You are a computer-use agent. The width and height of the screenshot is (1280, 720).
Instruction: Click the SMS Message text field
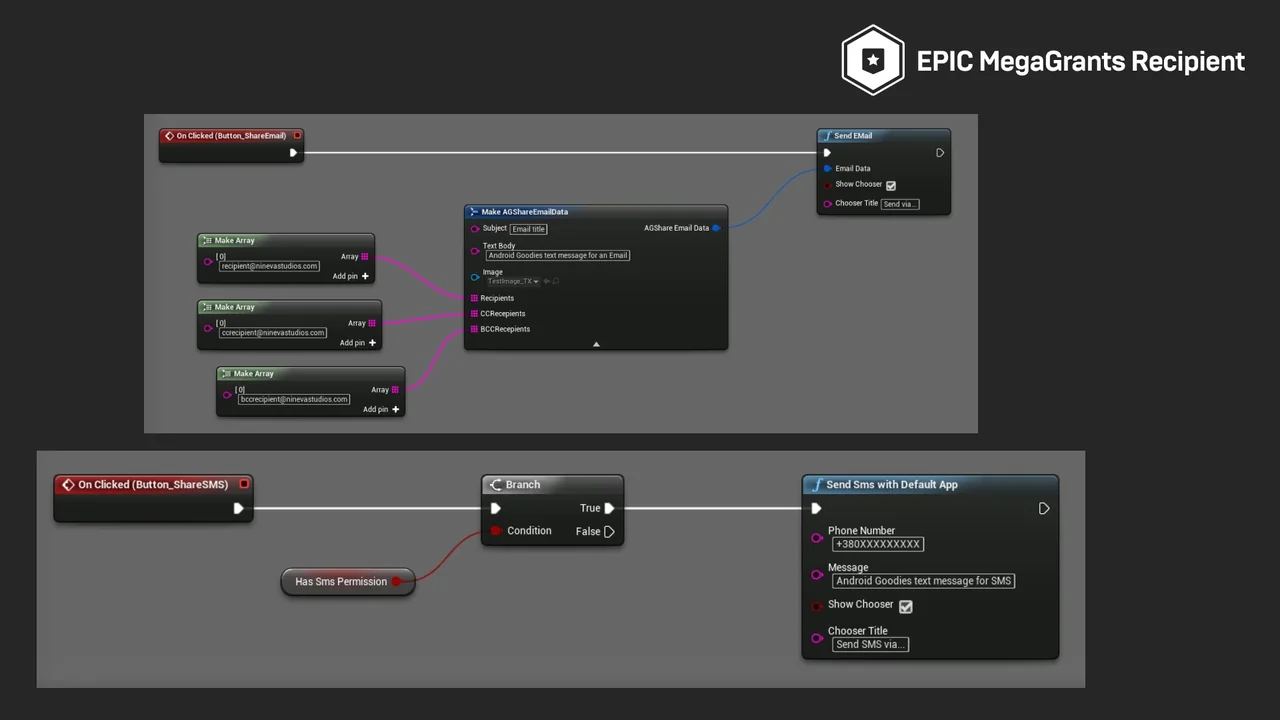pos(923,581)
